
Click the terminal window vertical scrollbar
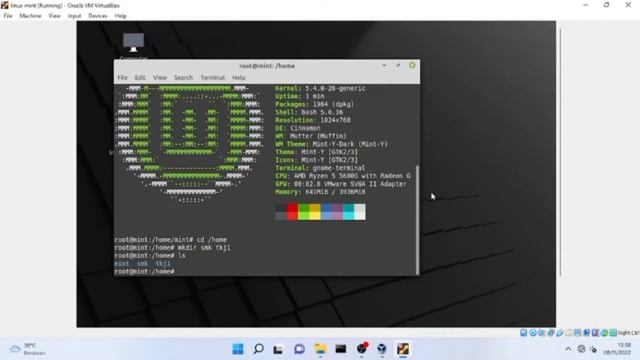click(417, 220)
